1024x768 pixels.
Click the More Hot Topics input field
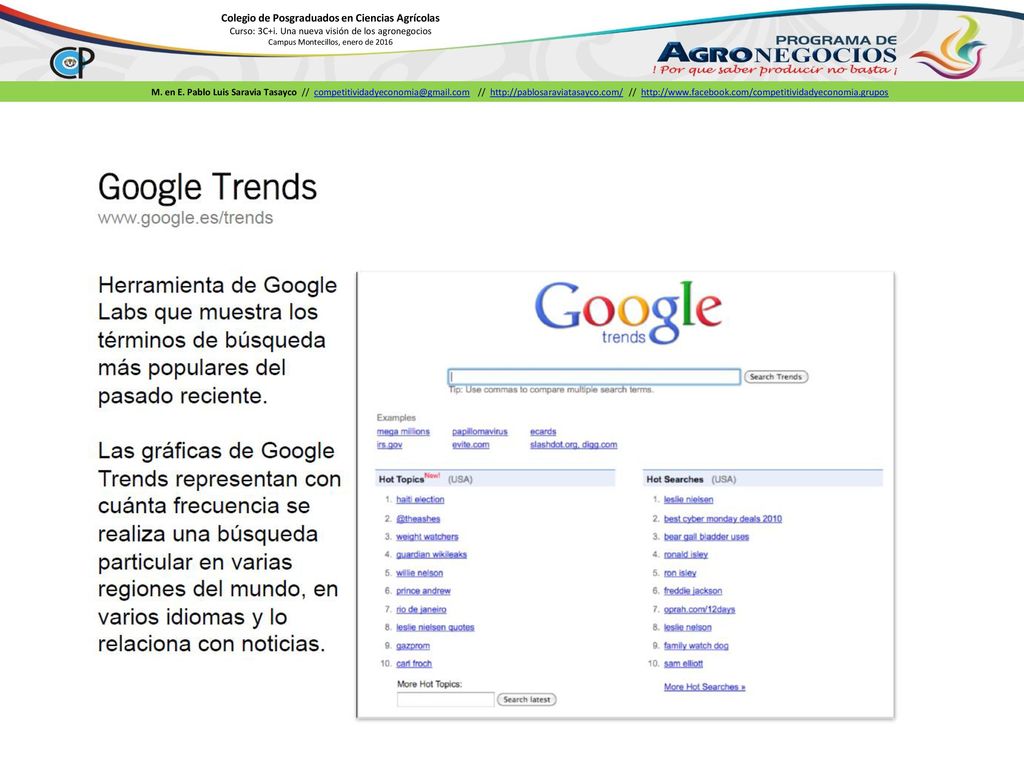(x=445, y=699)
